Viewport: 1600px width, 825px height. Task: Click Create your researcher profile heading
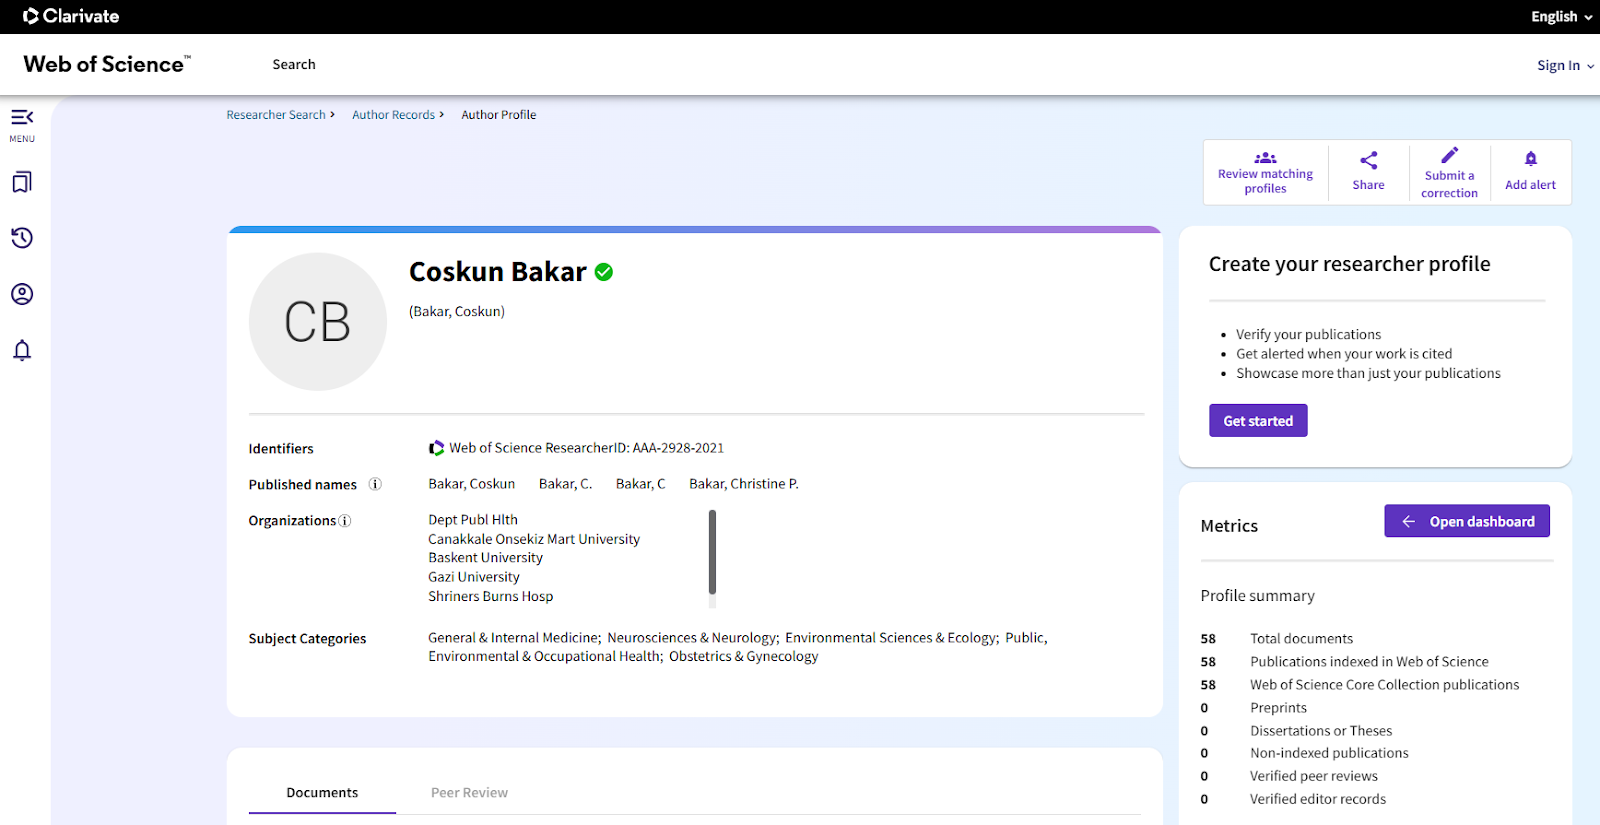point(1349,264)
